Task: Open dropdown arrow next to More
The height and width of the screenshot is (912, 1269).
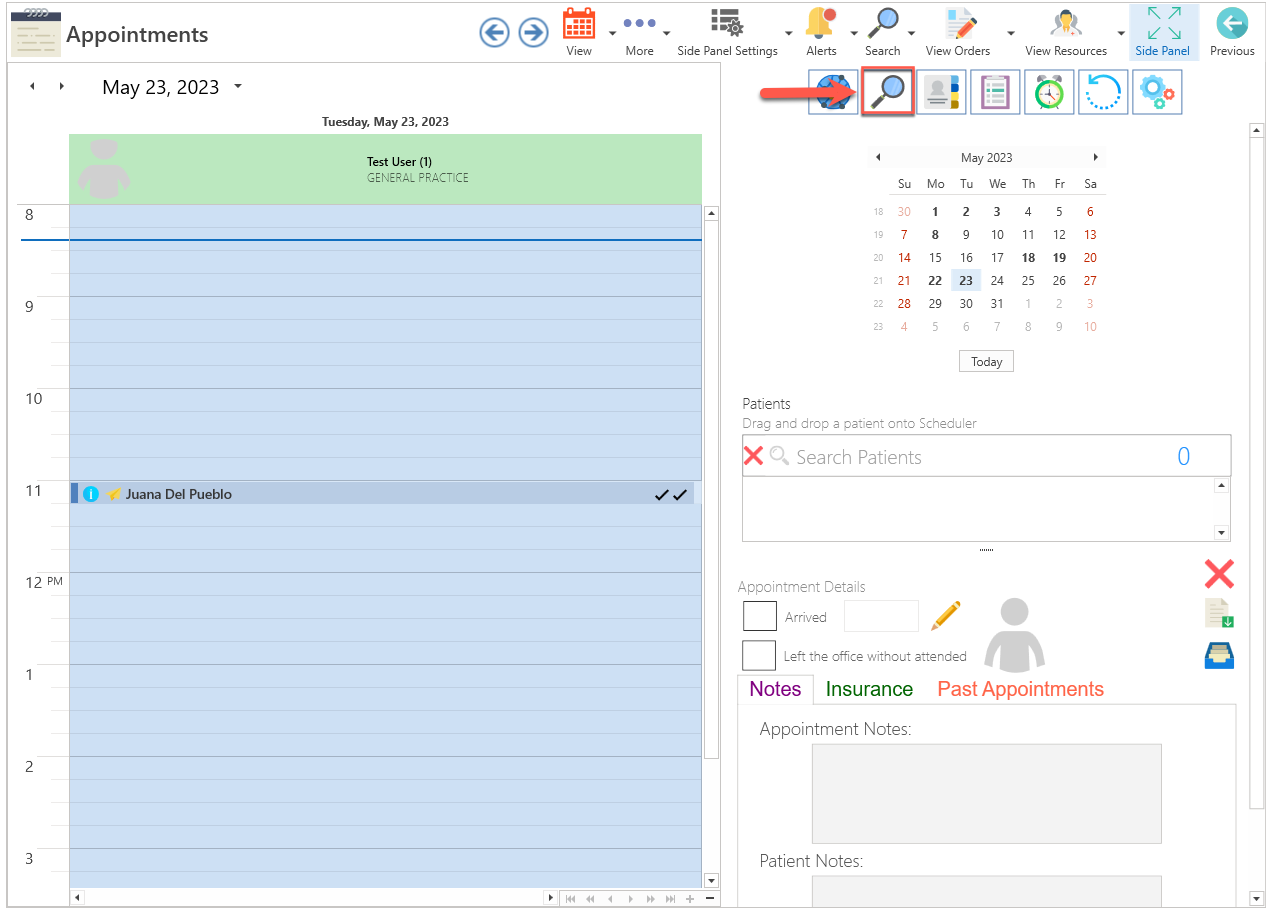Action: click(x=667, y=33)
